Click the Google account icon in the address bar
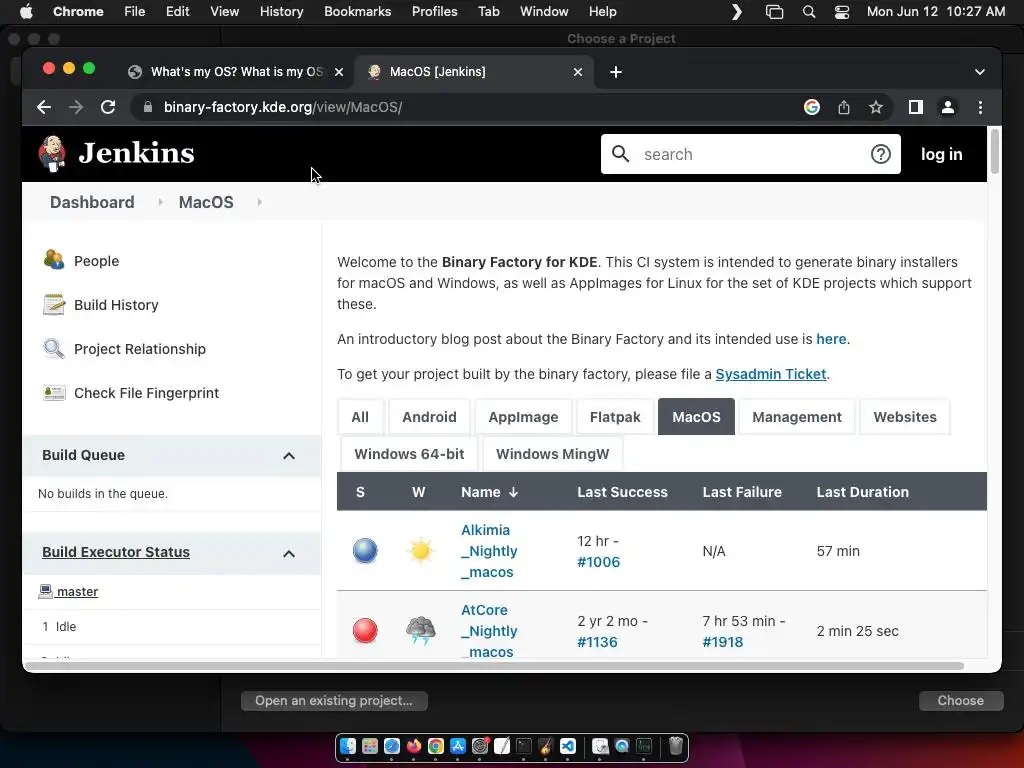The height and width of the screenshot is (768, 1024). coord(812,107)
